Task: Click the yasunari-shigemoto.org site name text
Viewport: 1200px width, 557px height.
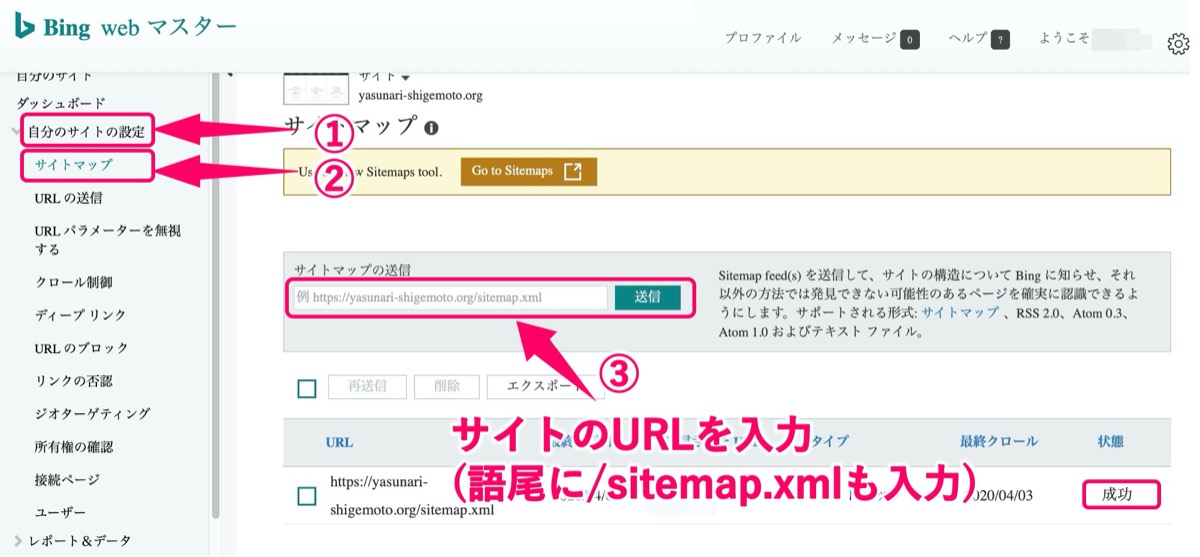Action: click(420, 96)
